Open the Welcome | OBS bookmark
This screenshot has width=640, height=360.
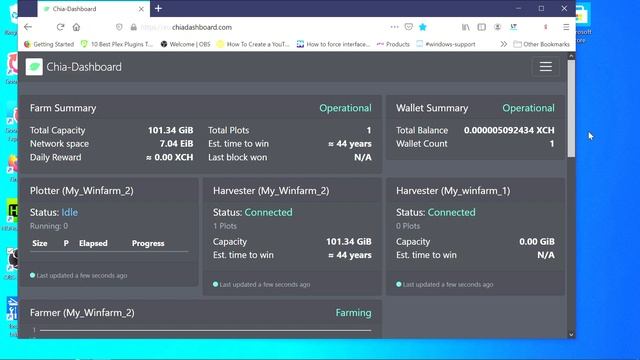185,44
